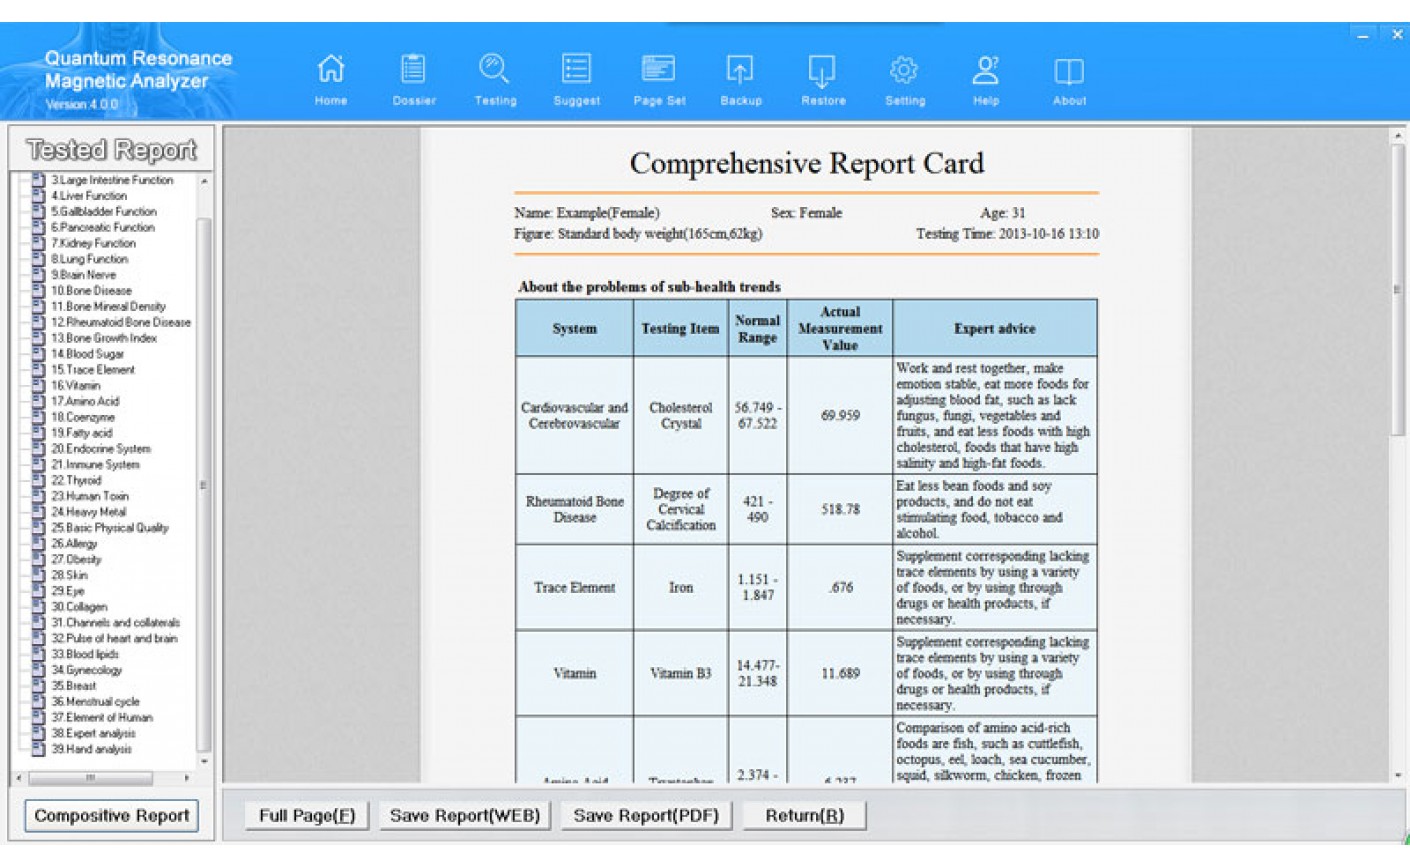The image size is (1410, 868).
Task: Click the Cholesterol Crystal table cell
Action: 681,416
